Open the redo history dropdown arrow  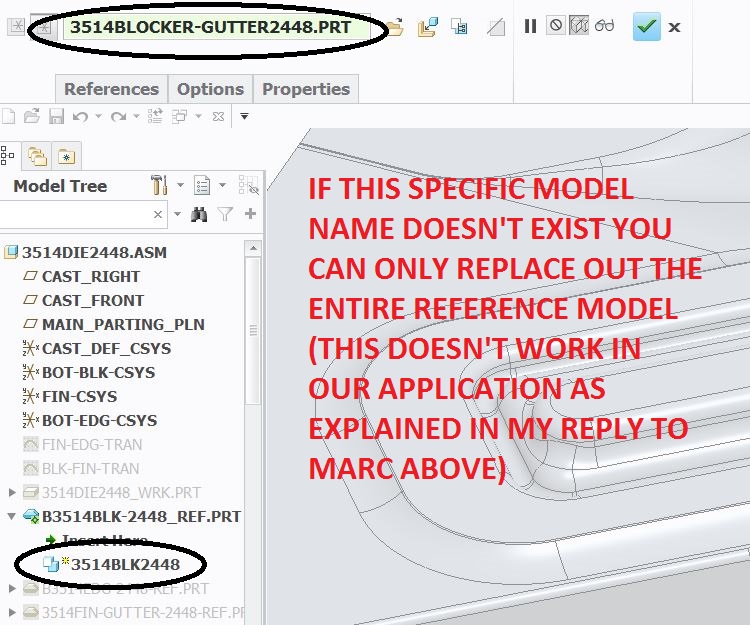pos(136,116)
